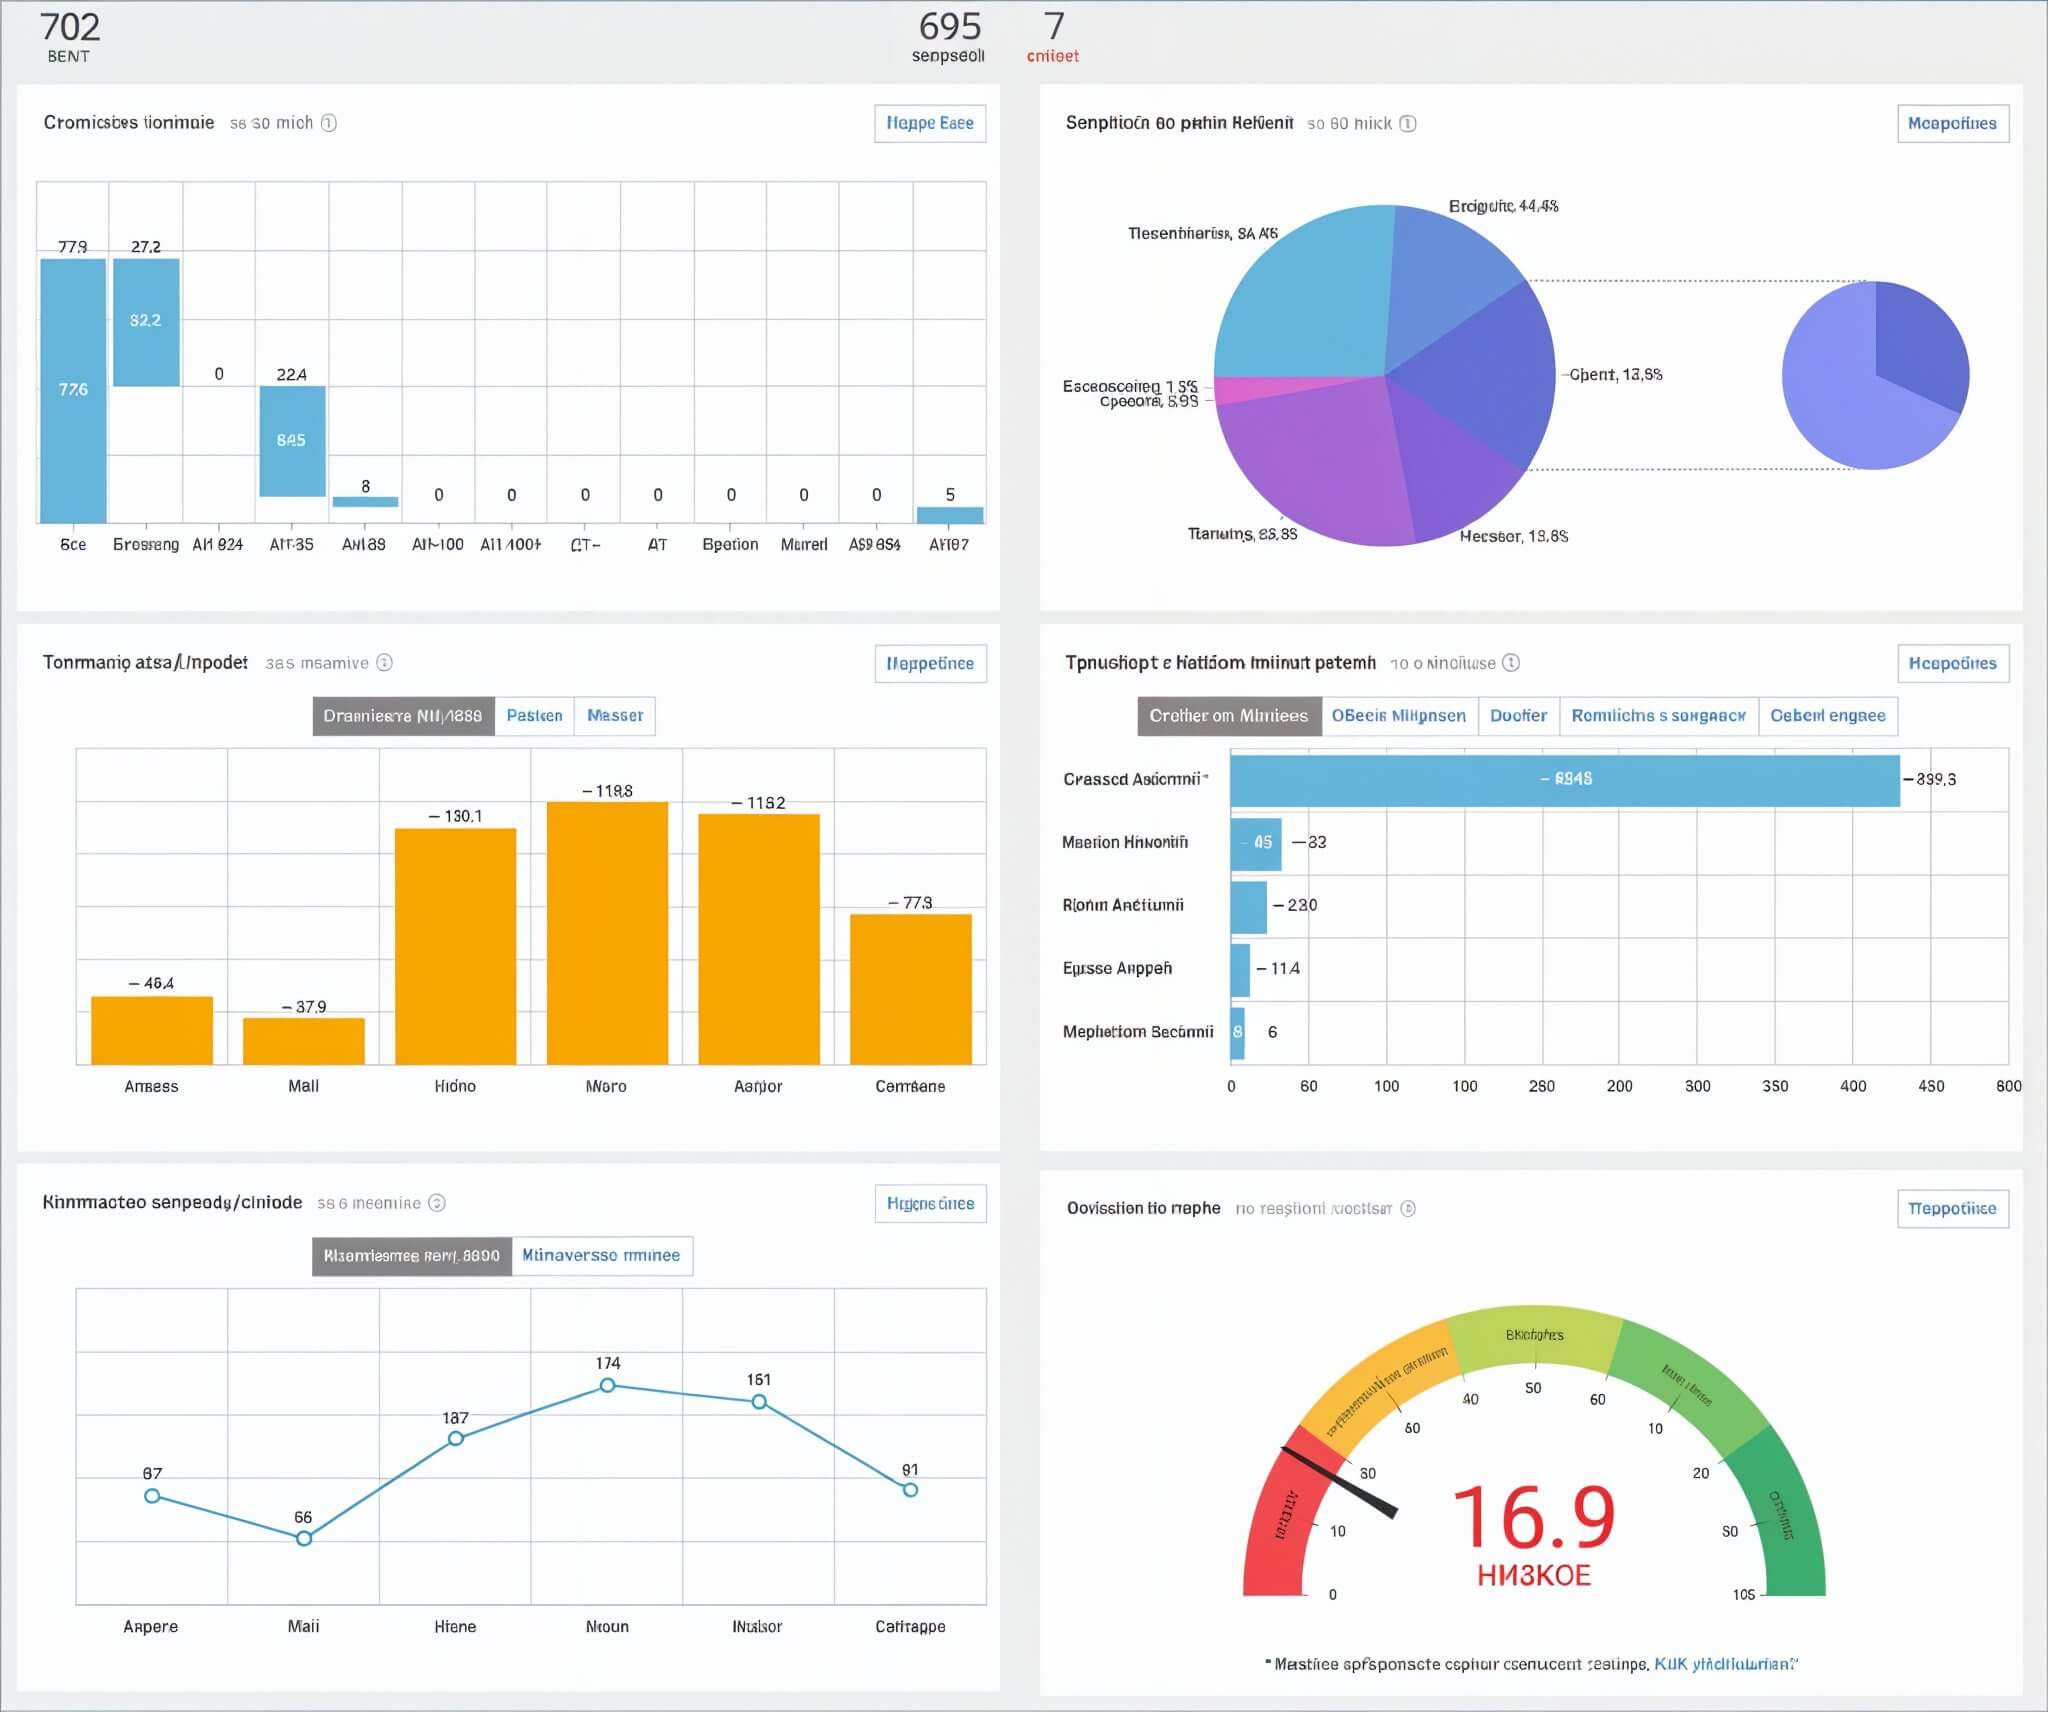Click details button on gauge panel

1952,1208
